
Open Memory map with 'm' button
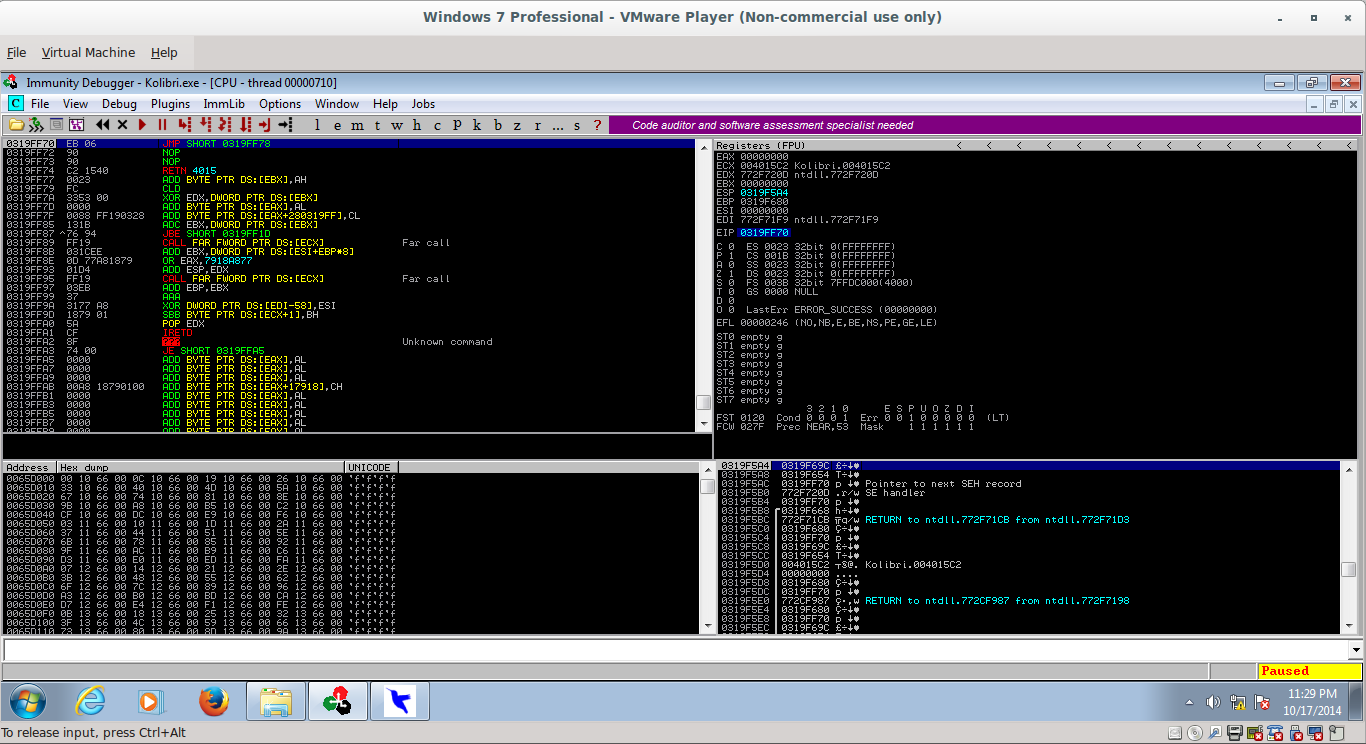coord(356,125)
